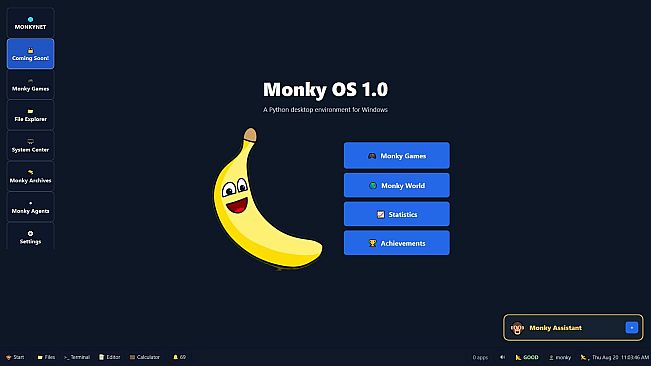651x366 pixels.
Task: Click the monkey face in Monky Assistant
Action: (x=517, y=328)
